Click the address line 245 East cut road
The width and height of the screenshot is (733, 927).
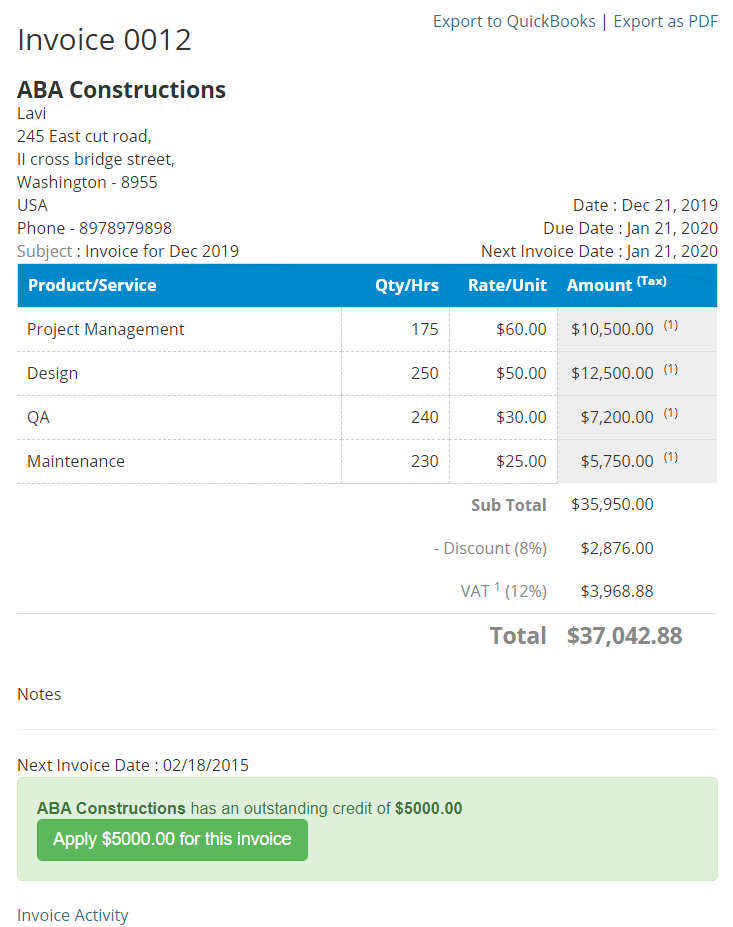pyautogui.click(x=85, y=137)
